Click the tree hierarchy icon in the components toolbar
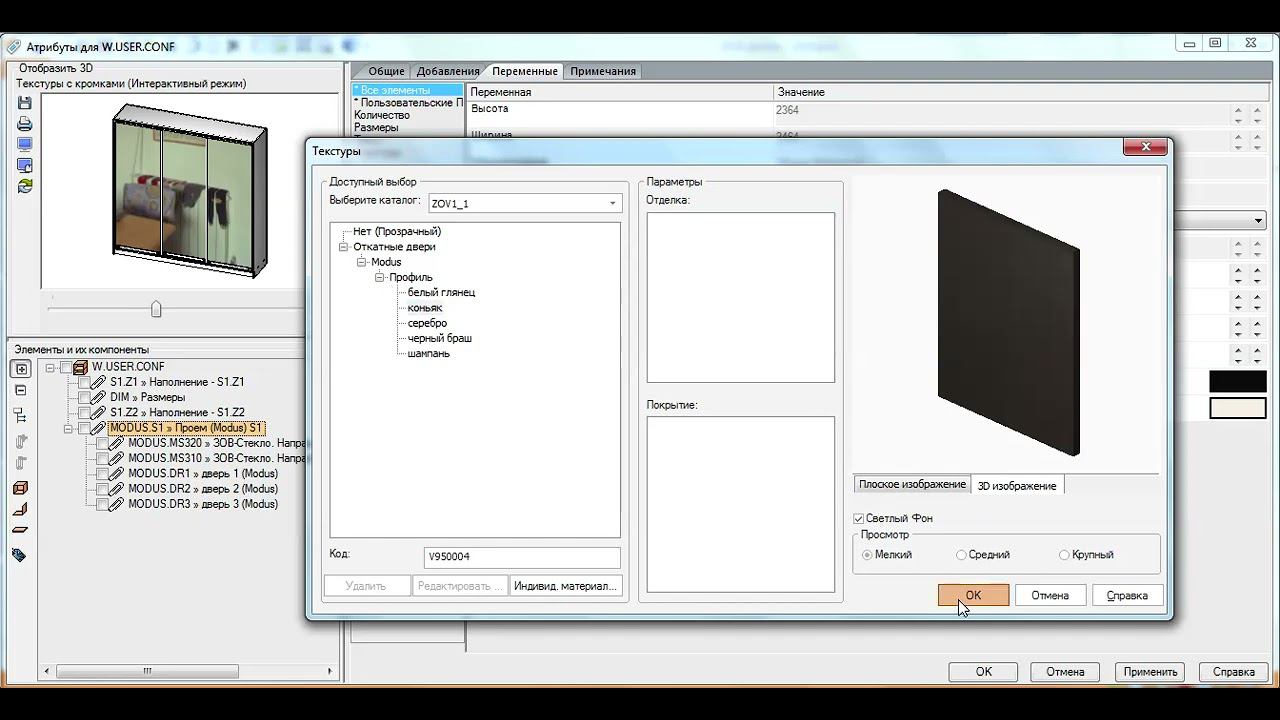The image size is (1280, 720). [20, 415]
